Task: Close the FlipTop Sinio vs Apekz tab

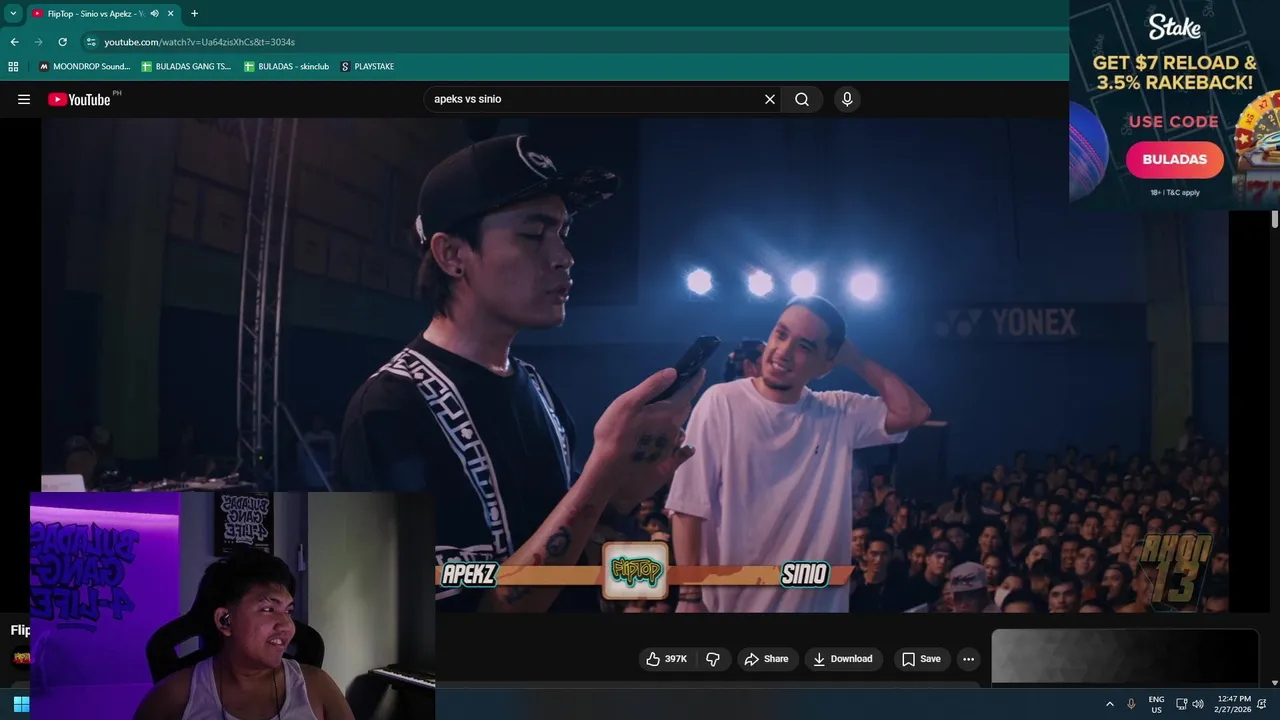Action: tap(171, 14)
